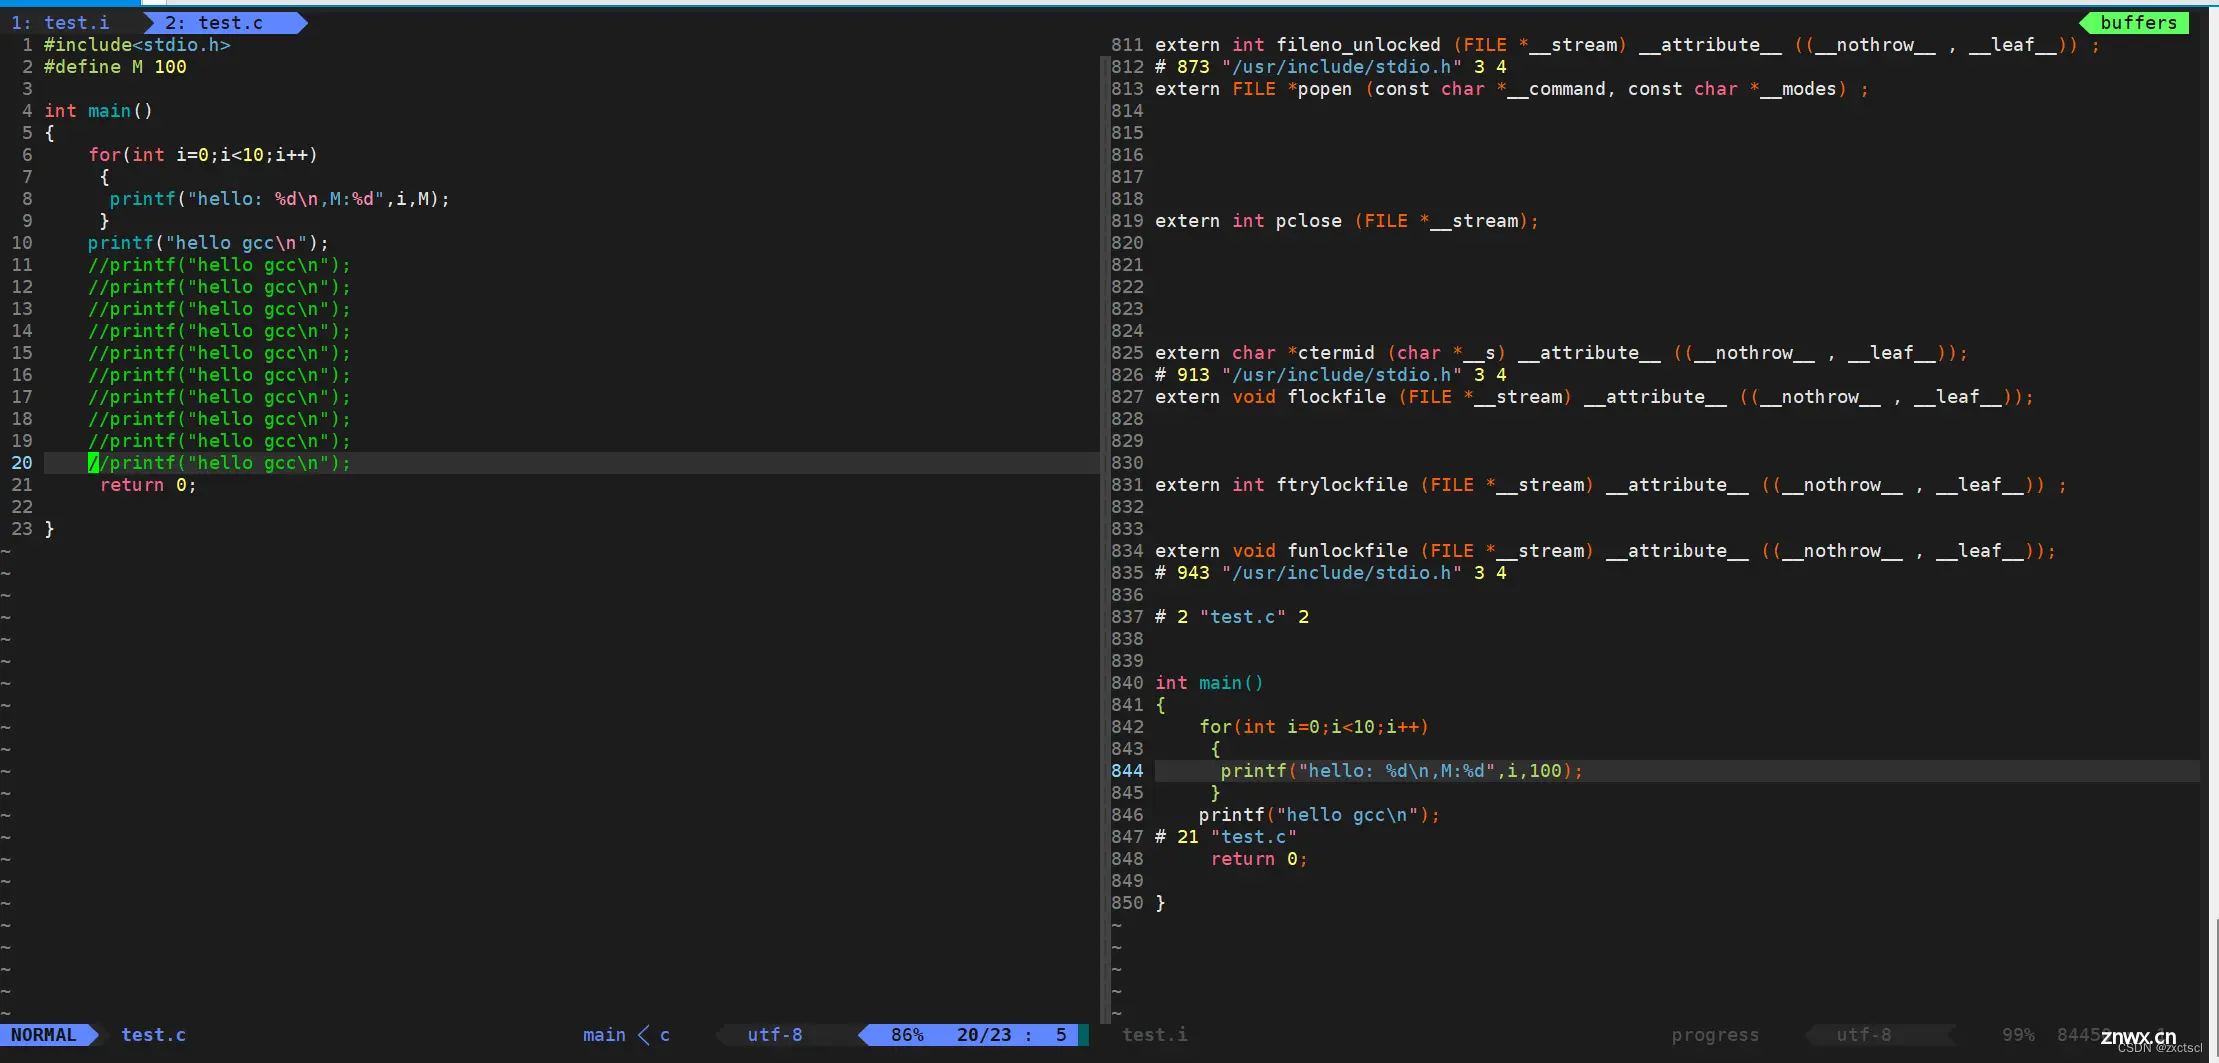Click the main function indicator in statusline
Image resolution: width=2219 pixels, height=1063 pixels.
(604, 1035)
